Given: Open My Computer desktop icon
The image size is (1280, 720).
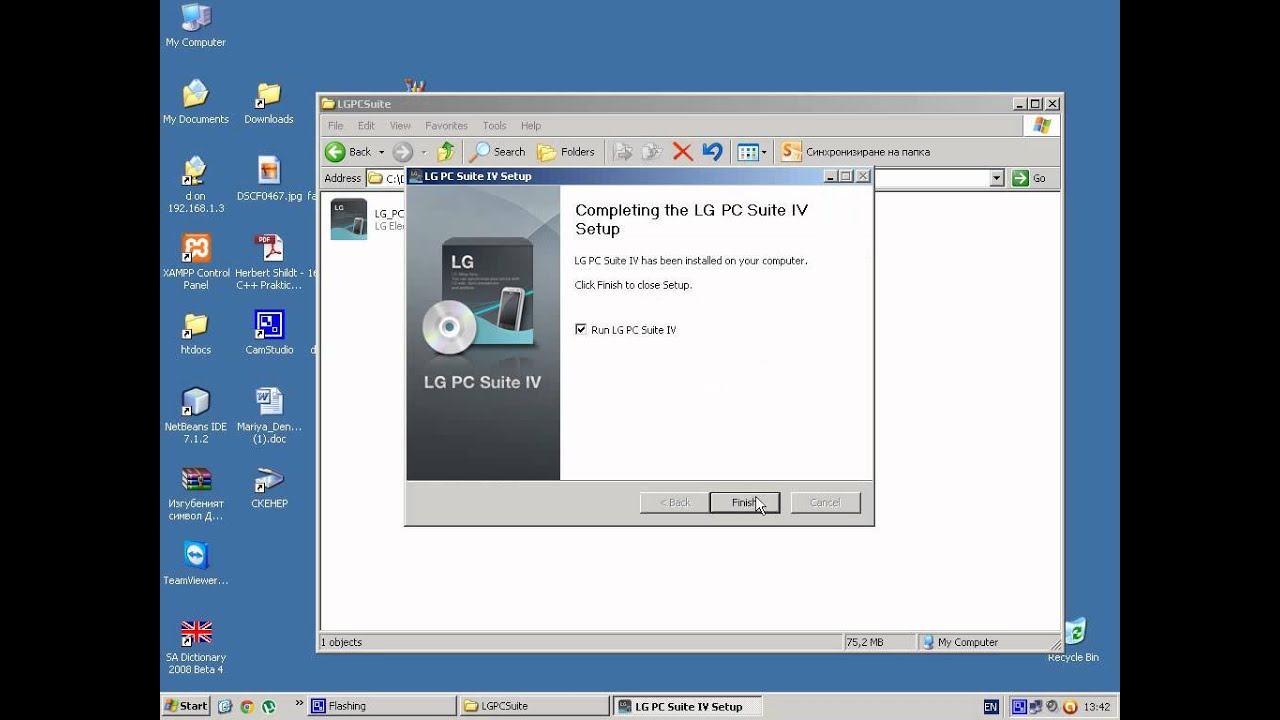Looking at the screenshot, I should pyautogui.click(x=195, y=25).
